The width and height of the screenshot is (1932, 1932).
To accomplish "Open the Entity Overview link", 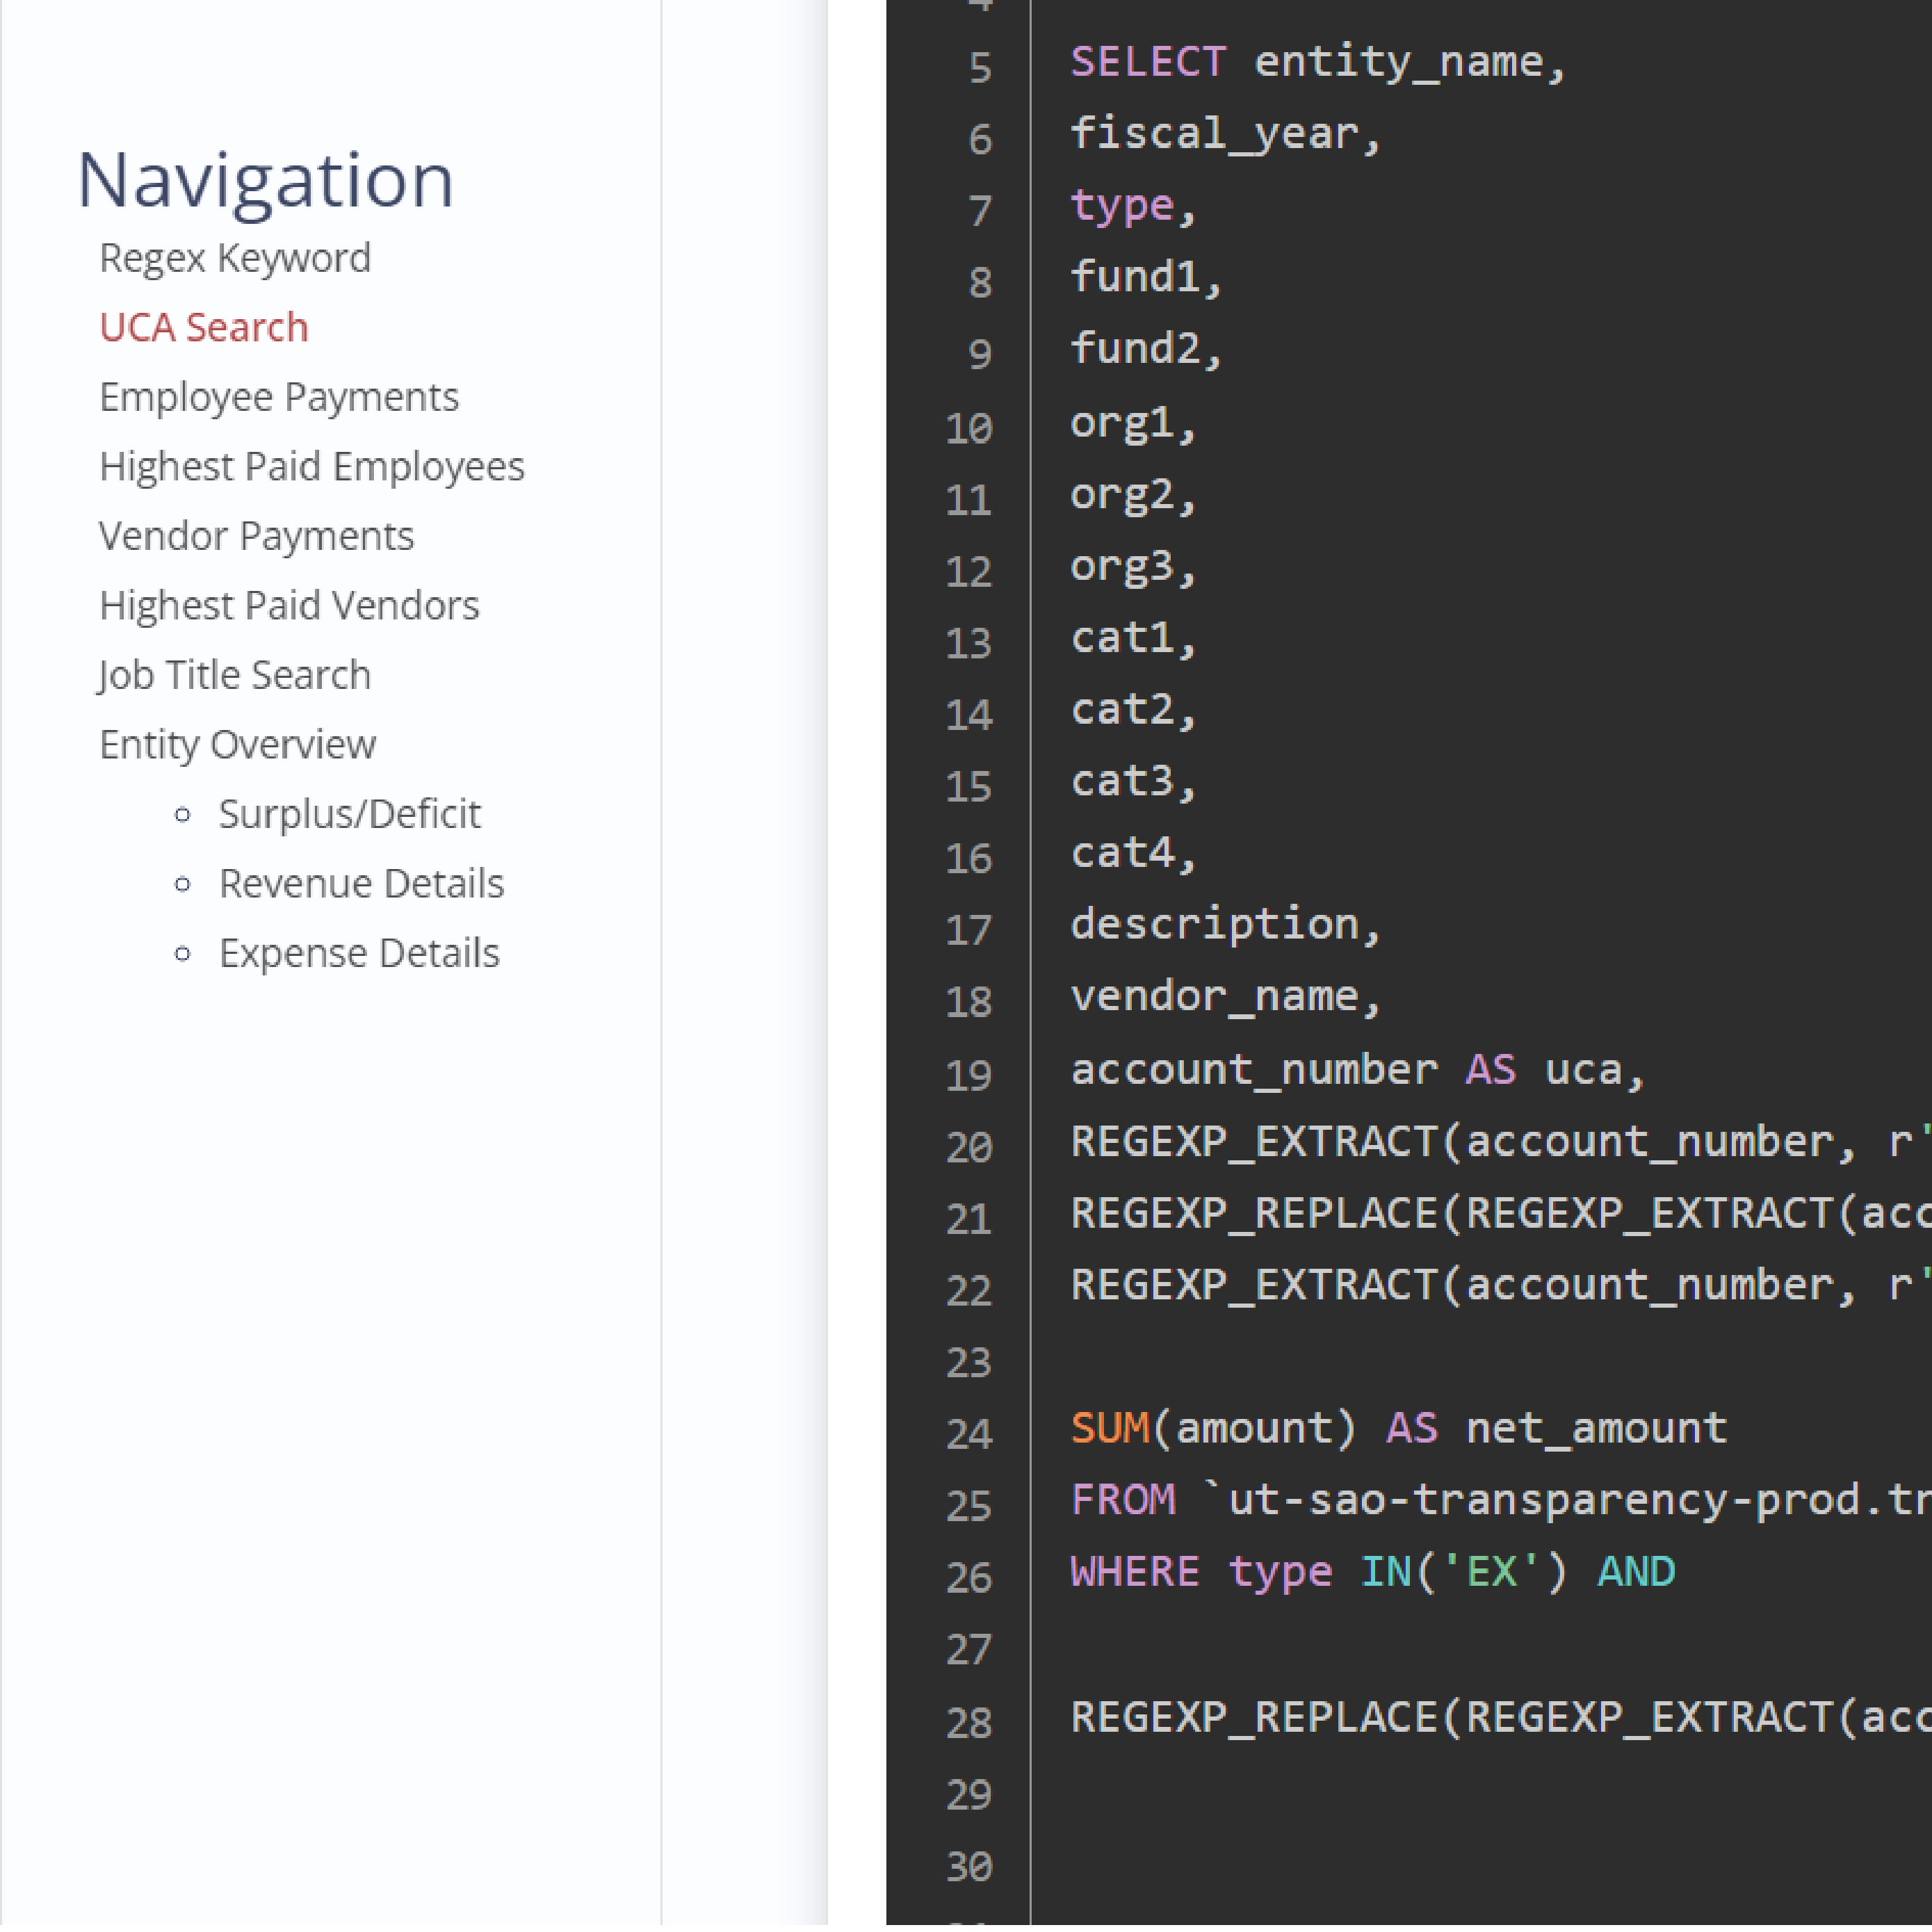I will 237,744.
